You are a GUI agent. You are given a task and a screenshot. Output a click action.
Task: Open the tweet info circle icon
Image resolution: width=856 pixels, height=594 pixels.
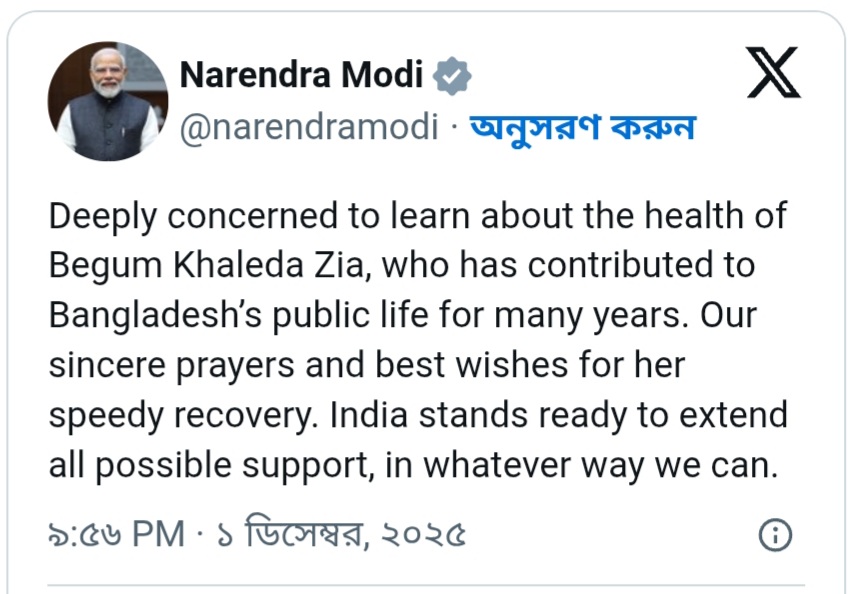click(x=775, y=534)
